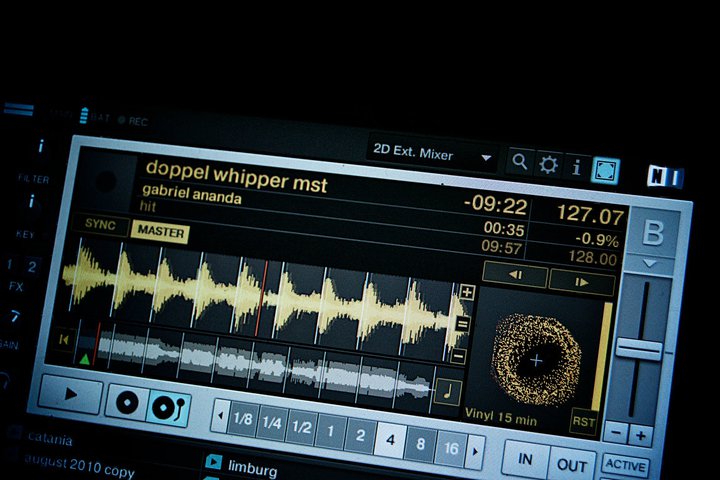Viewport: 720px width, 480px height.
Task: Nudge tempo with the right pitch bend button
Action: coord(582,282)
